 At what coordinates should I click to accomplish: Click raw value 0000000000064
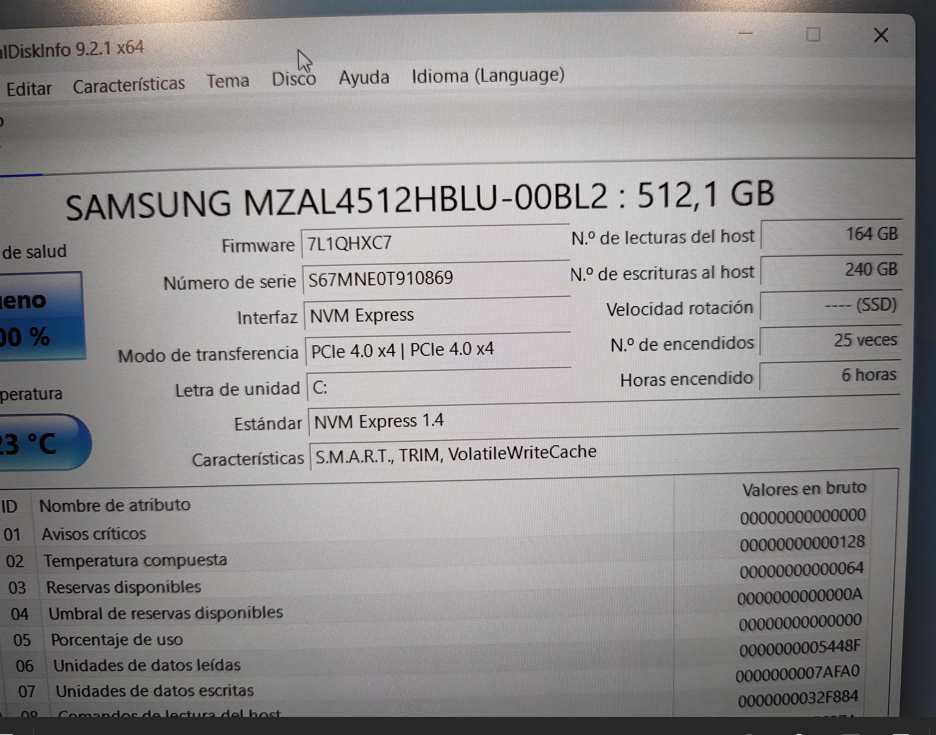801,570
